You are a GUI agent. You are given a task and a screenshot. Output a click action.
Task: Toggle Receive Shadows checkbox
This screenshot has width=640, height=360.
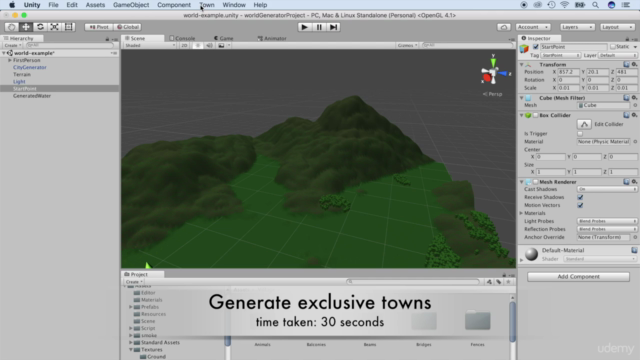click(x=580, y=197)
